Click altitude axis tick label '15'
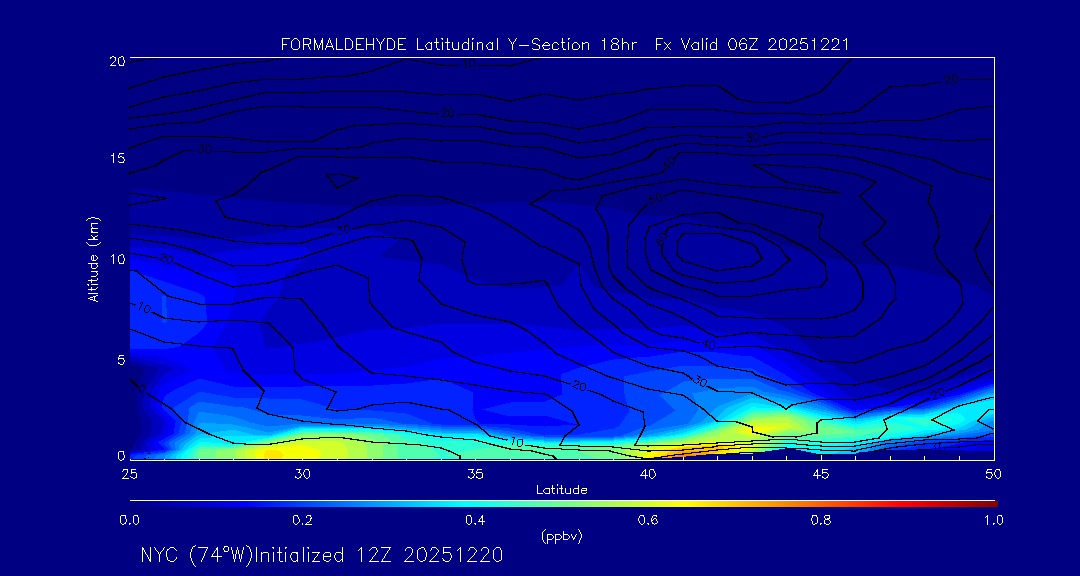The height and width of the screenshot is (576, 1080). pos(116,158)
